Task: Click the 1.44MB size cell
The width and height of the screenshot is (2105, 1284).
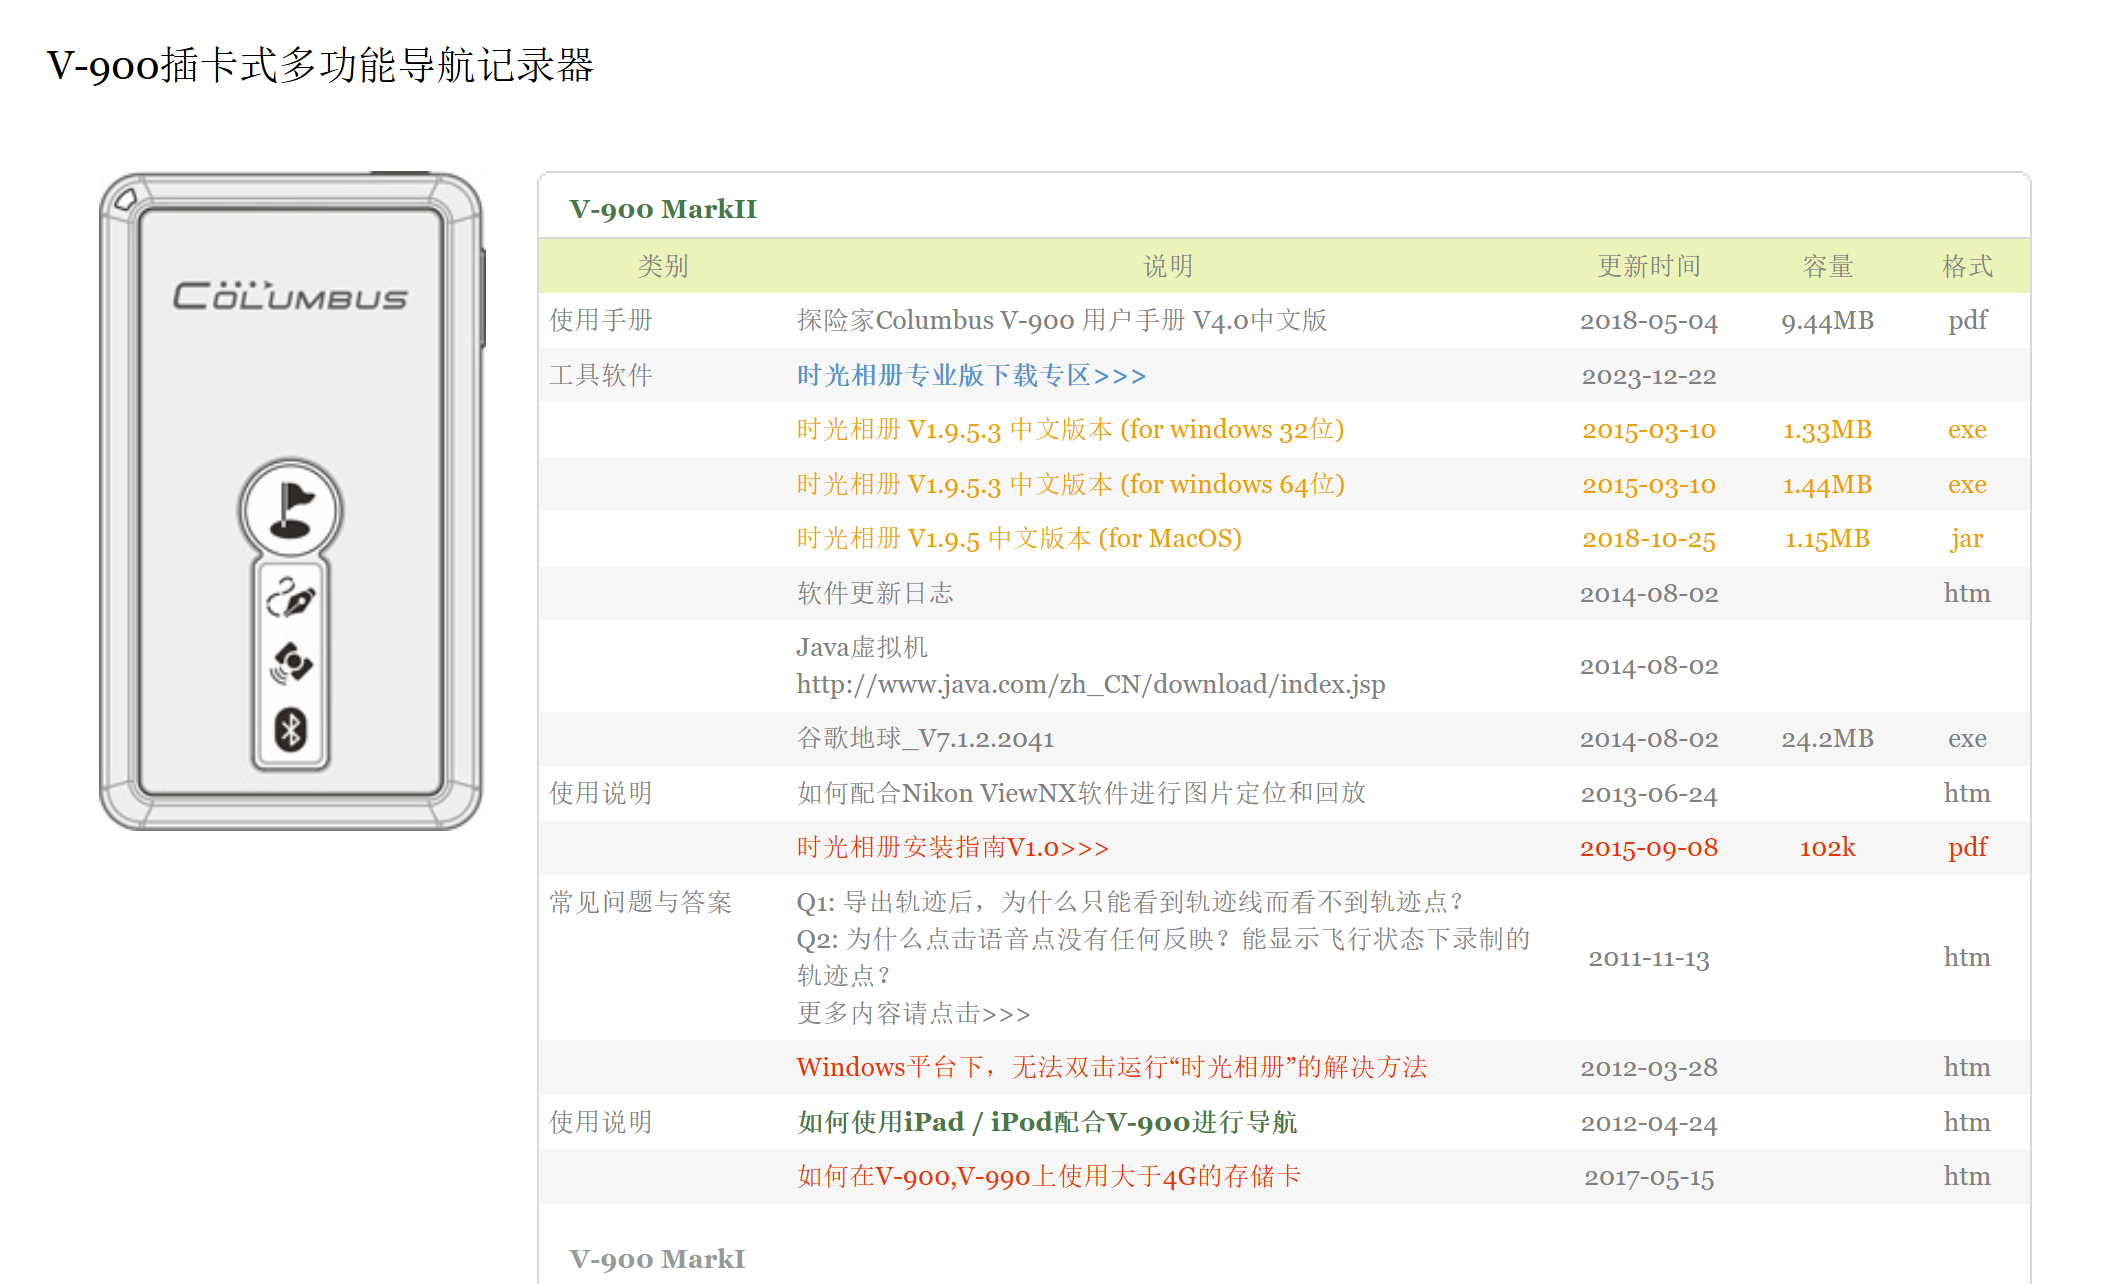Action: pos(1828,485)
